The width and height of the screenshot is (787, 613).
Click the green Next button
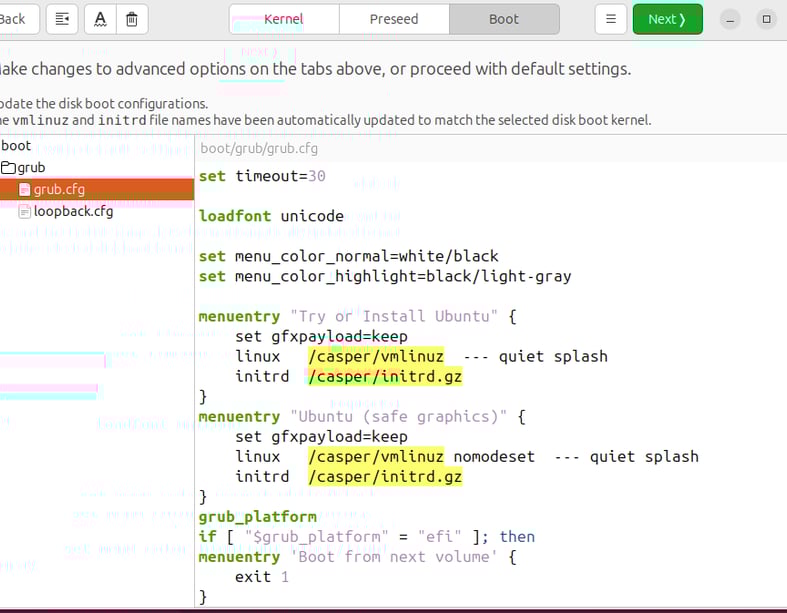tap(668, 19)
